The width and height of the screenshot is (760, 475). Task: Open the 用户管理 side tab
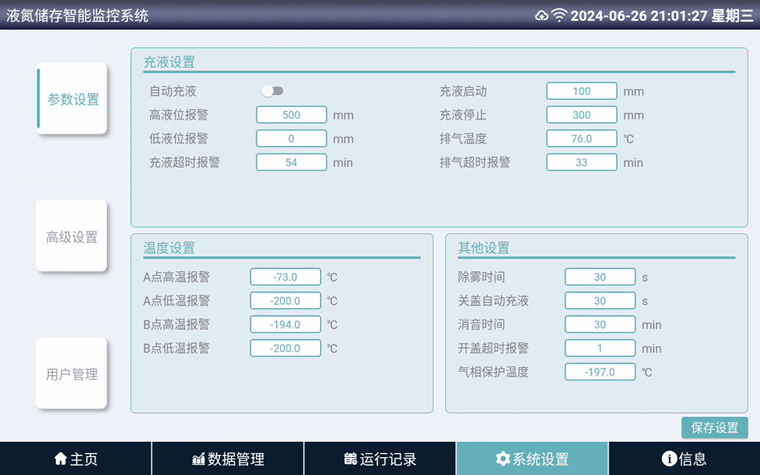point(72,373)
